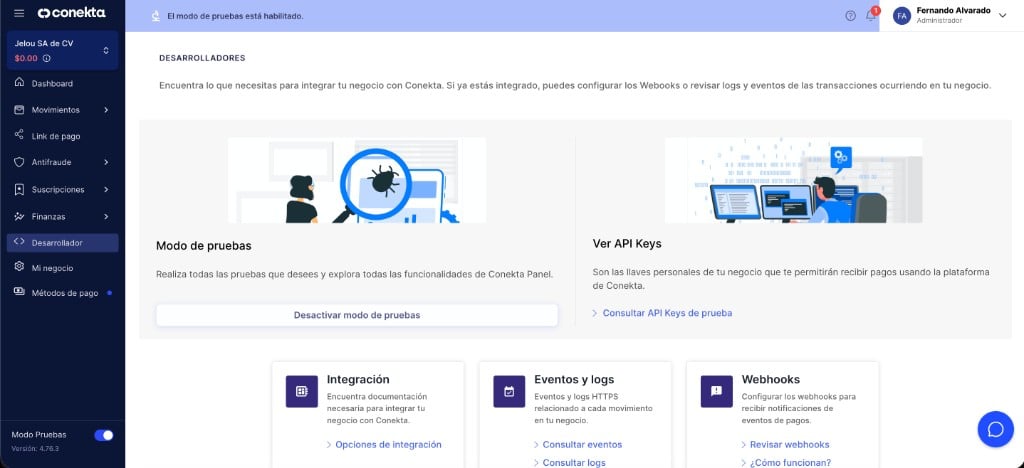Open the Consultar logs link
Screen dimensions: 1024x468
(x=573, y=463)
